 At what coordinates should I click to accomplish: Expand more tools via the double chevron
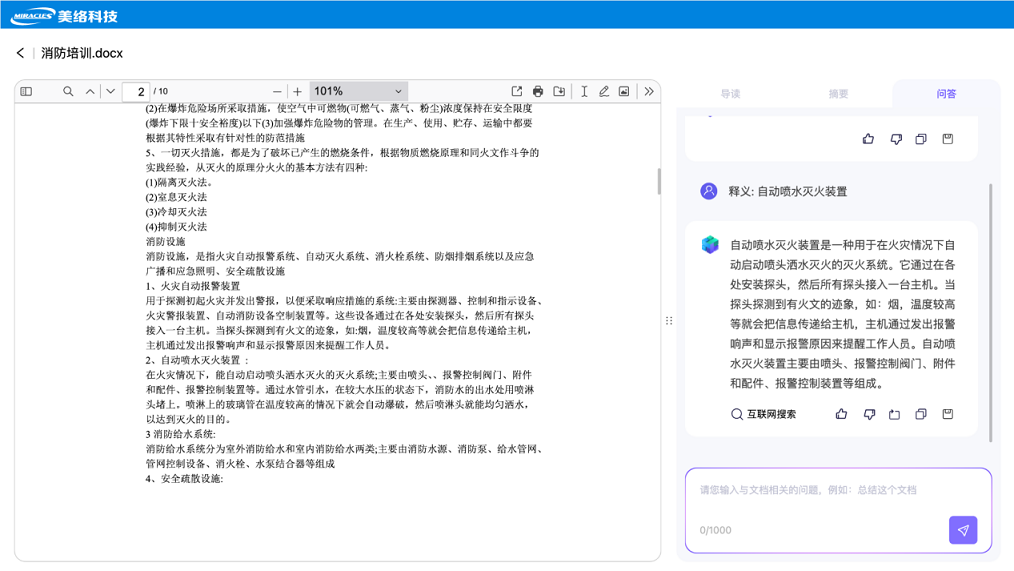[x=648, y=91]
